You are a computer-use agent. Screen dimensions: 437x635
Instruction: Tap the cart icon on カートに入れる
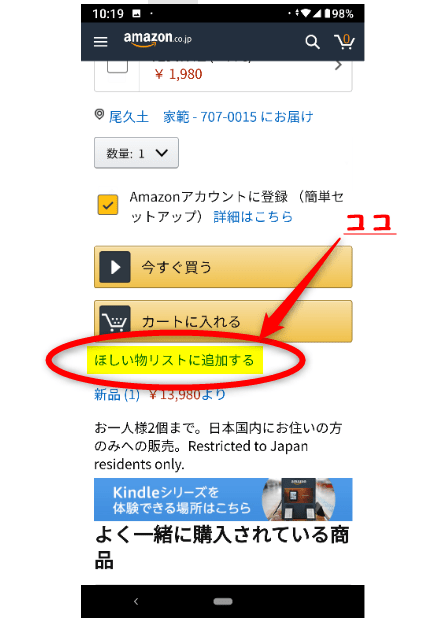[115, 320]
